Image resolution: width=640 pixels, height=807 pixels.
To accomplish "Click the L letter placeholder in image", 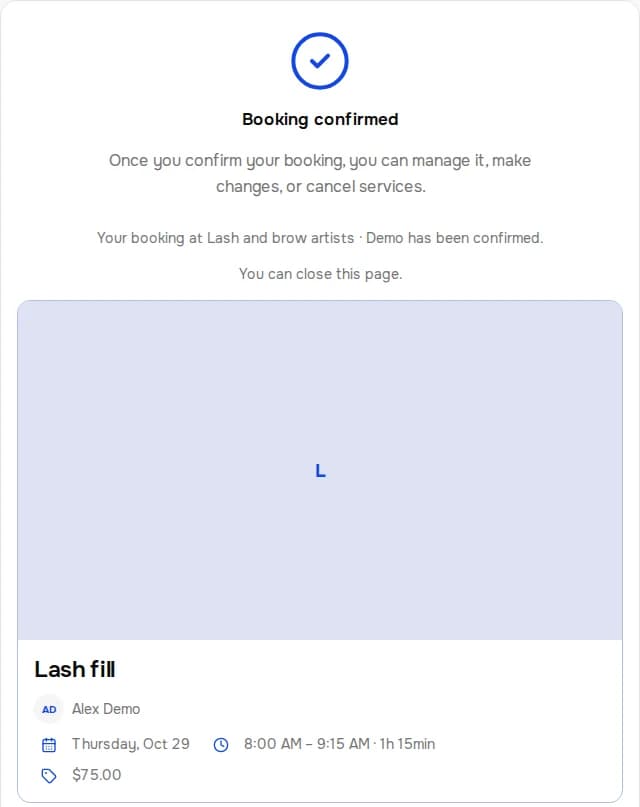I will [x=320, y=470].
